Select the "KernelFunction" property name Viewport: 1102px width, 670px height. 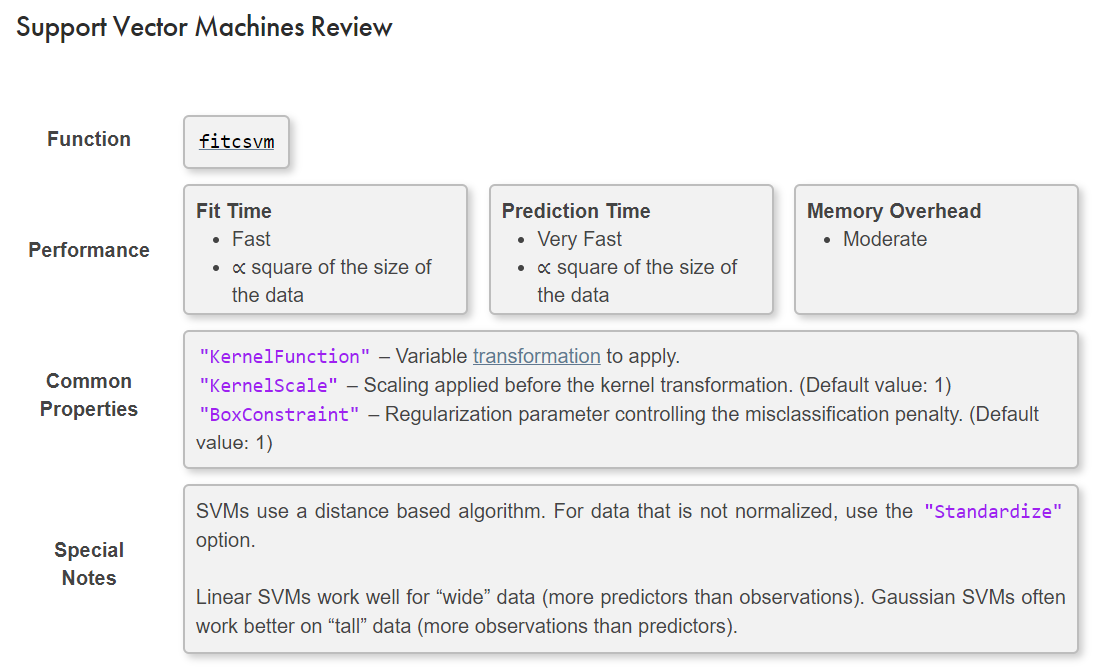pos(284,356)
